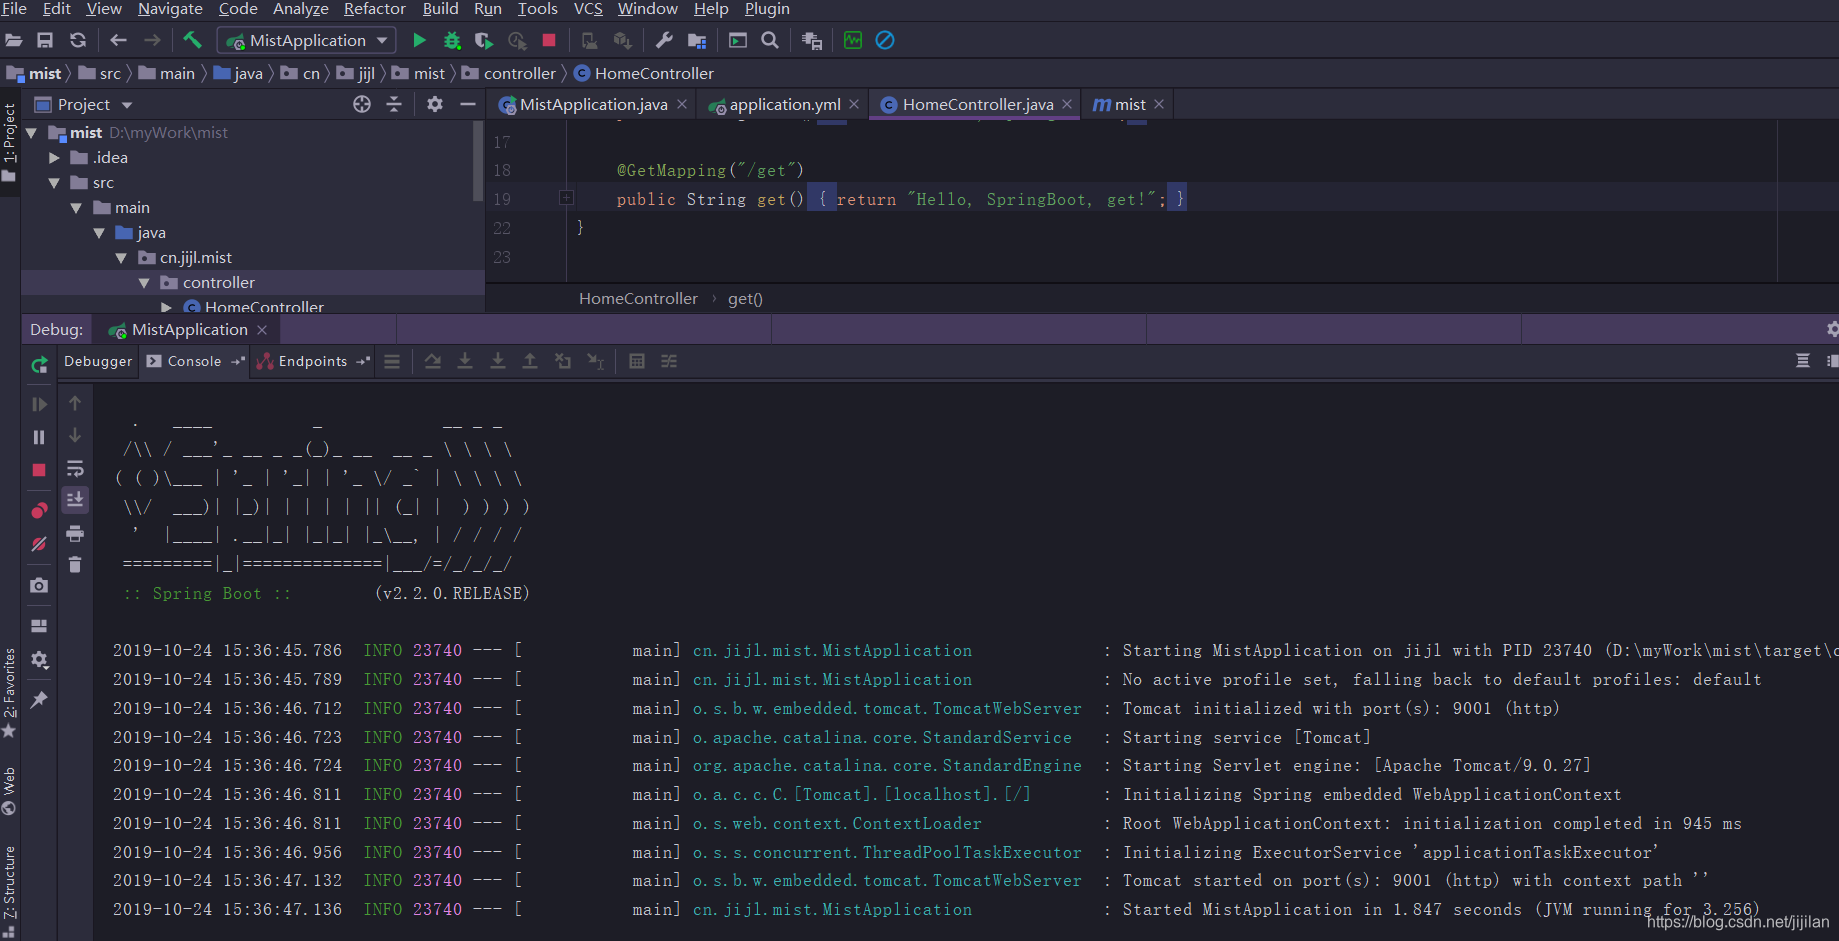1839x941 pixels.
Task: Collapse the src folder
Action: (54, 182)
